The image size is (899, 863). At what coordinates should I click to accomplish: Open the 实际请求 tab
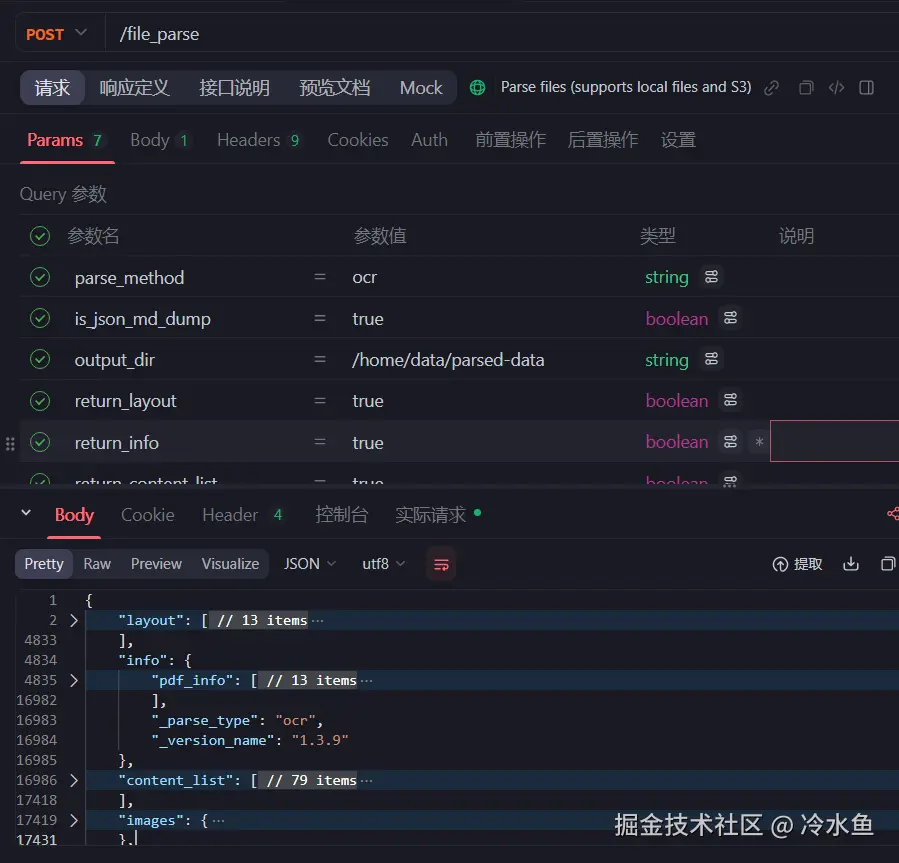(430, 515)
